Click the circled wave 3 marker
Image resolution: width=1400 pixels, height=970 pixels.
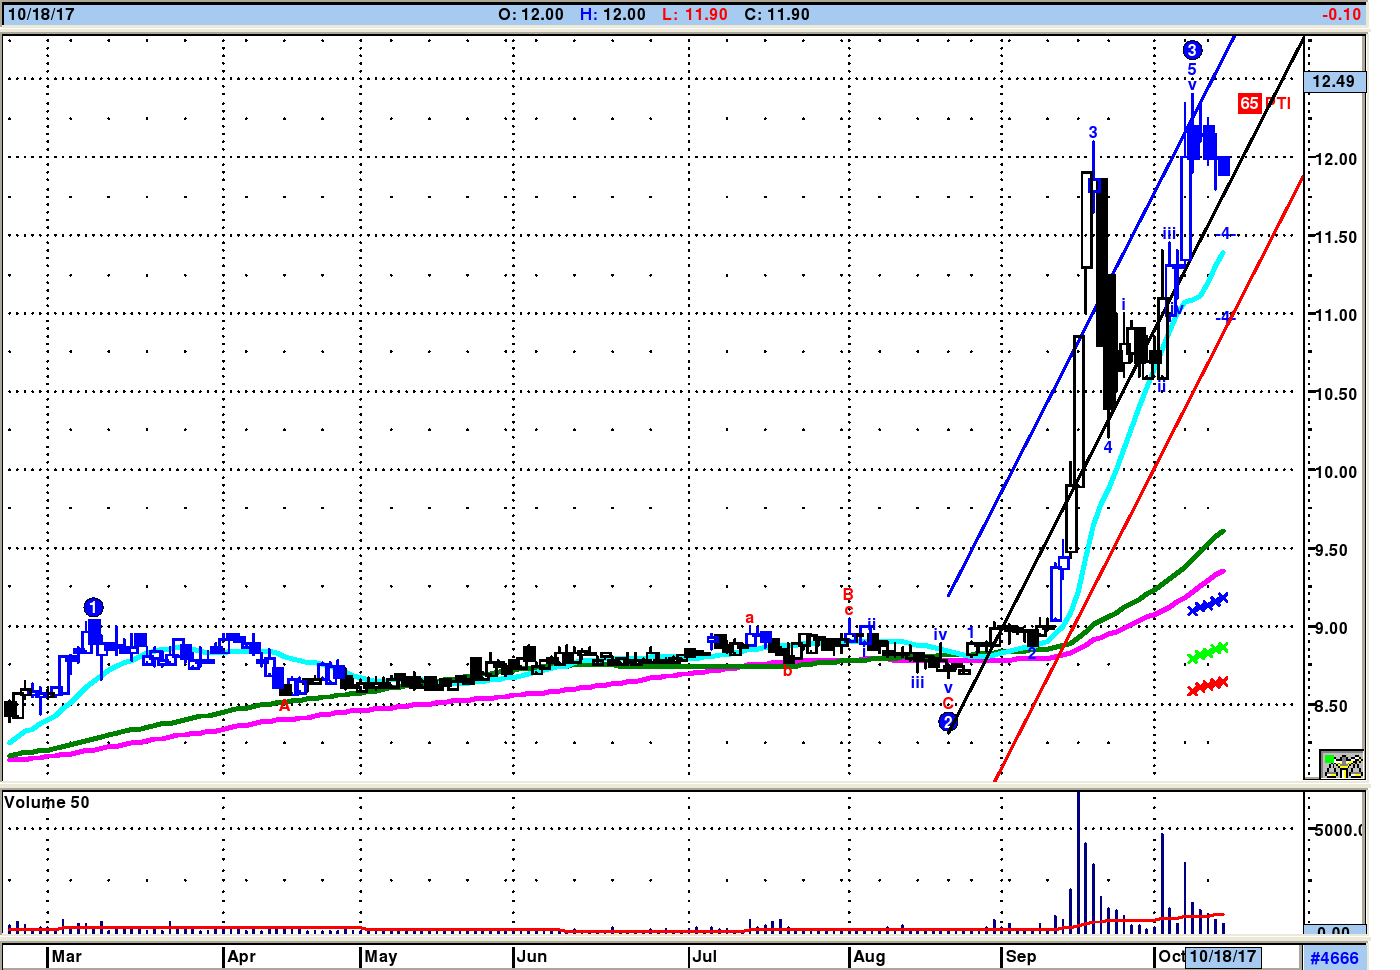click(x=1191, y=50)
